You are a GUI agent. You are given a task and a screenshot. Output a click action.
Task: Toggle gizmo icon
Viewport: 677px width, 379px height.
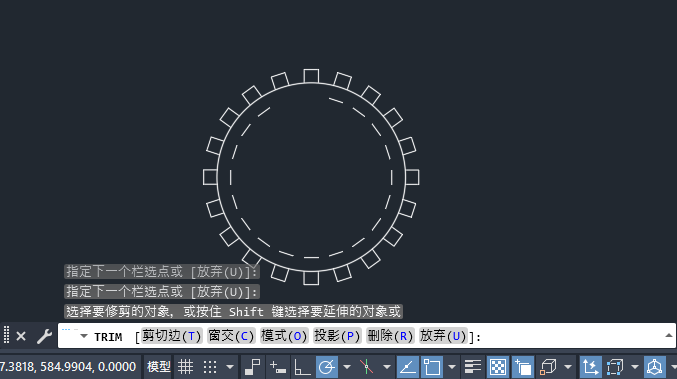655,367
